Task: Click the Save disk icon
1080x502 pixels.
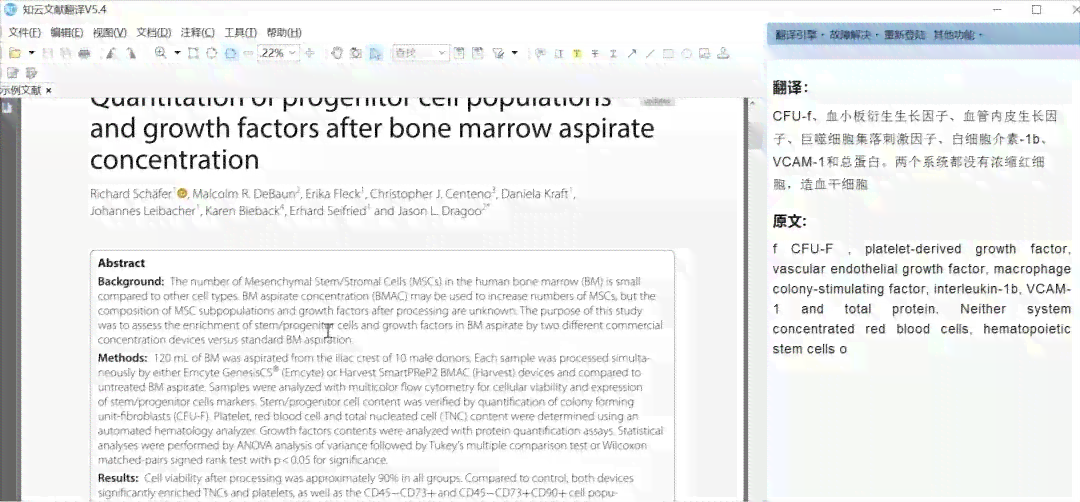Action: click(x=49, y=53)
